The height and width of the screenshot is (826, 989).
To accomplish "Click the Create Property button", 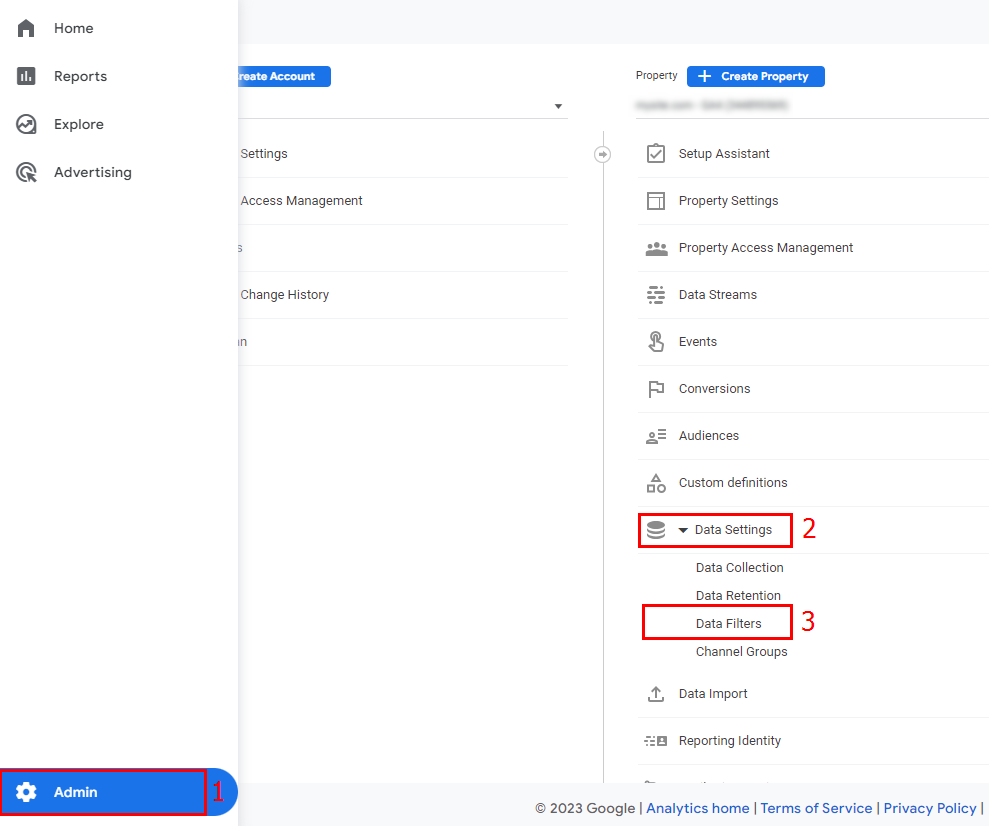I will 756,76.
